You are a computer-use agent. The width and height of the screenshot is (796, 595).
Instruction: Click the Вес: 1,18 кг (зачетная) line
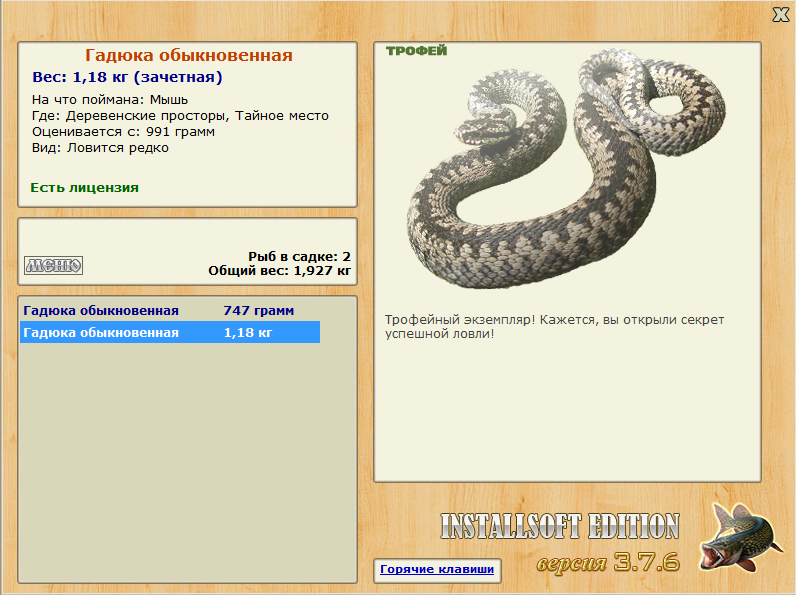point(127,77)
